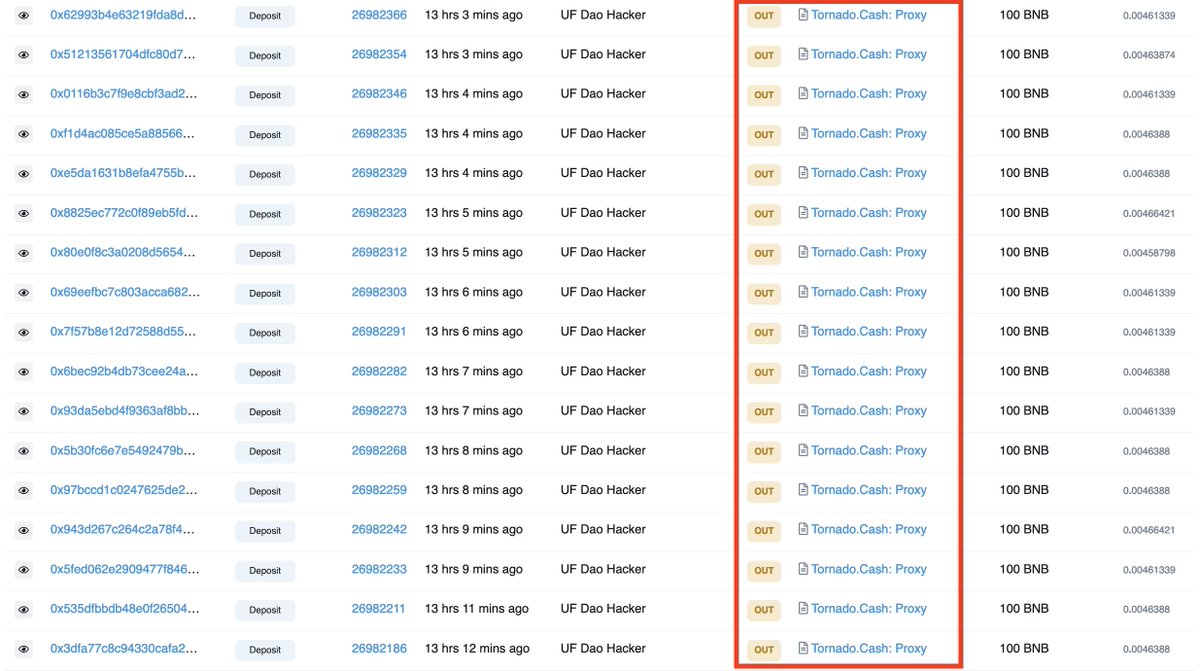Open transaction 0x0116b3c7f9e8cbf3ad2 hash link

pyautogui.click(x=124, y=94)
